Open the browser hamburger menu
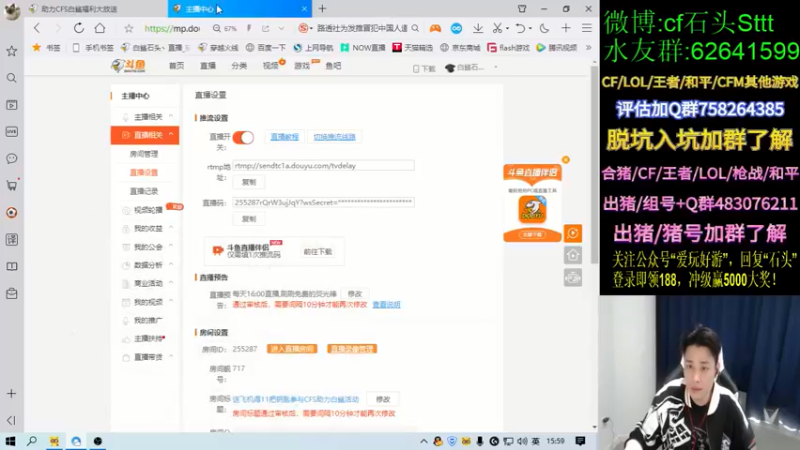Screen dimensions: 800x450 [587, 29]
